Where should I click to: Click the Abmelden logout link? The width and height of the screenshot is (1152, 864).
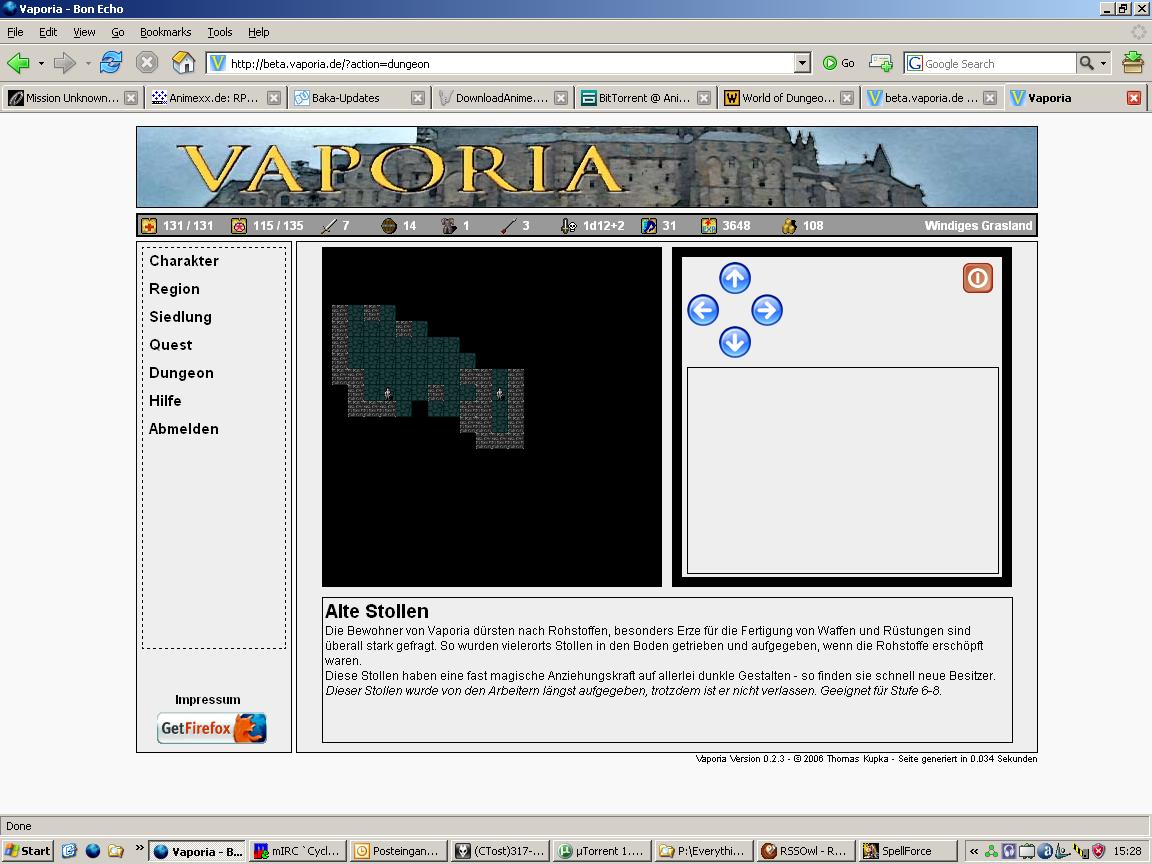184,429
